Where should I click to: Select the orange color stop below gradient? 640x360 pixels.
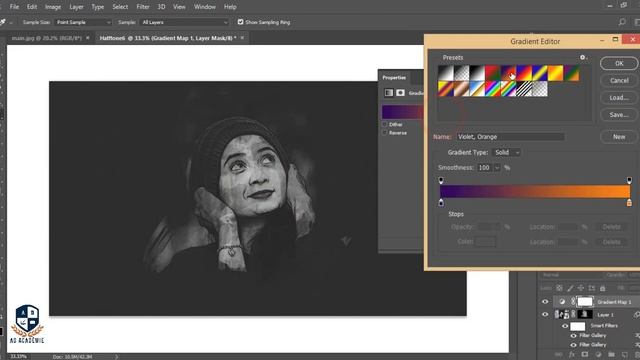coord(629,202)
